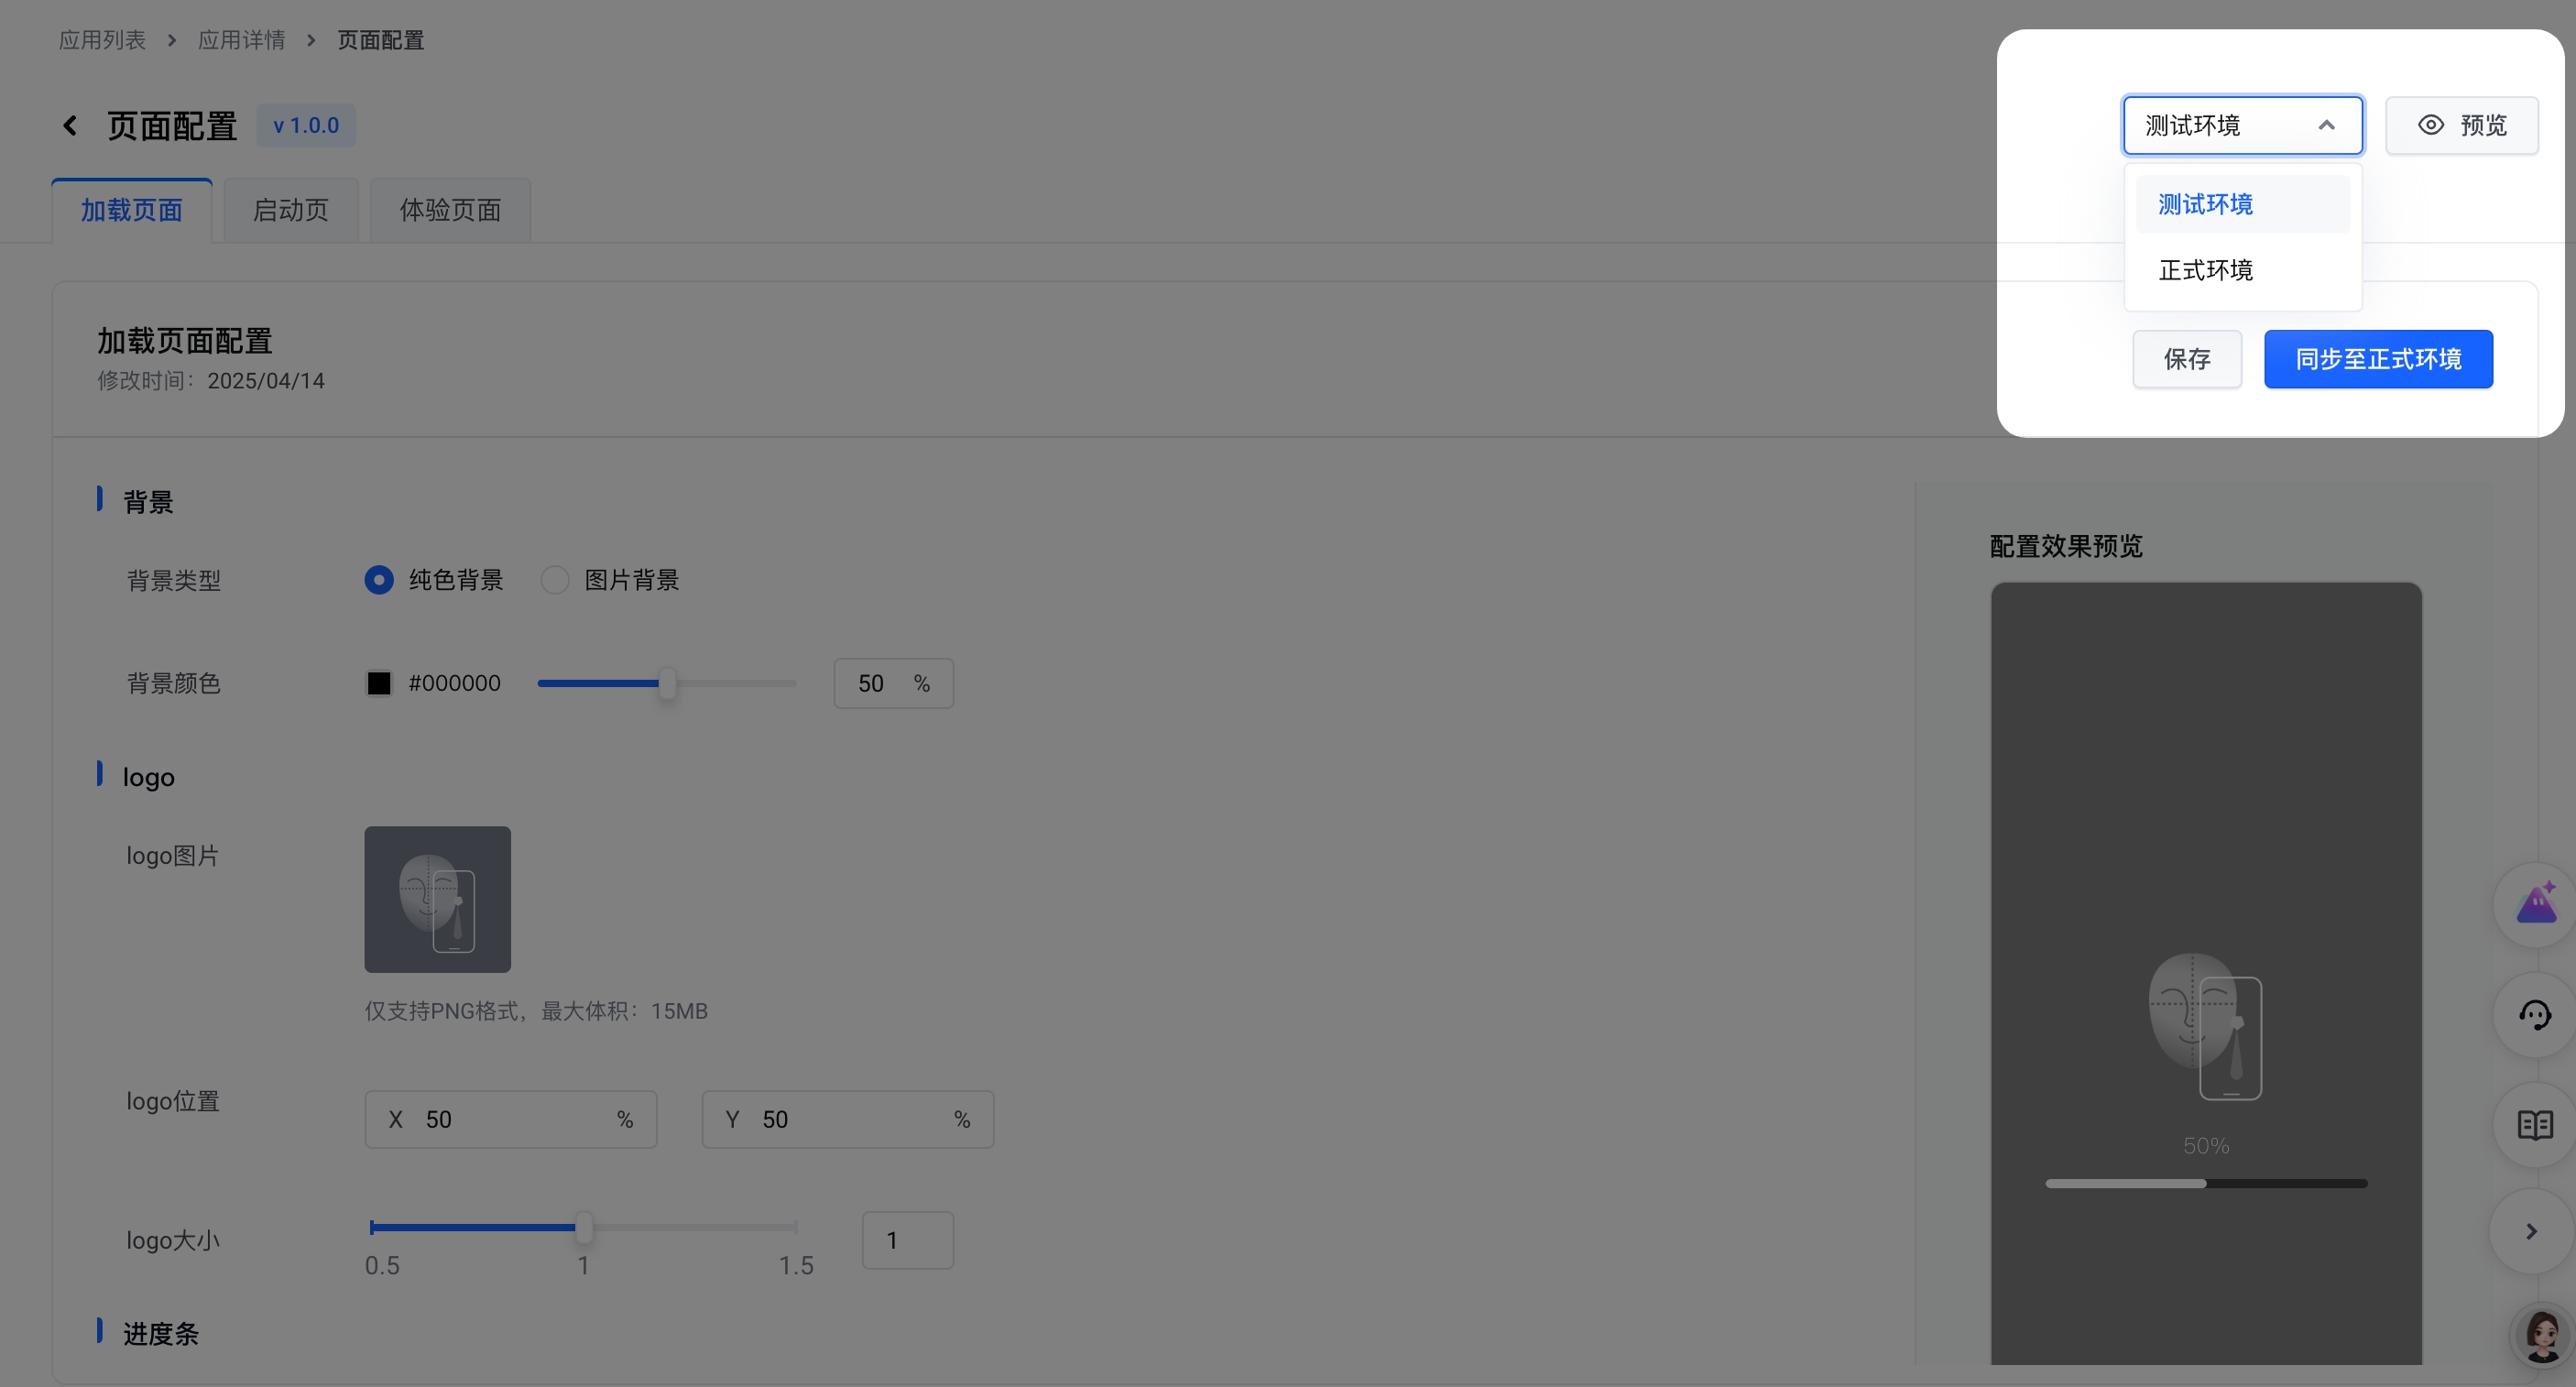The height and width of the screenshot is (1387, 2576).
Task: Click the logo大小 slider handle
Action: point(584,1227)
